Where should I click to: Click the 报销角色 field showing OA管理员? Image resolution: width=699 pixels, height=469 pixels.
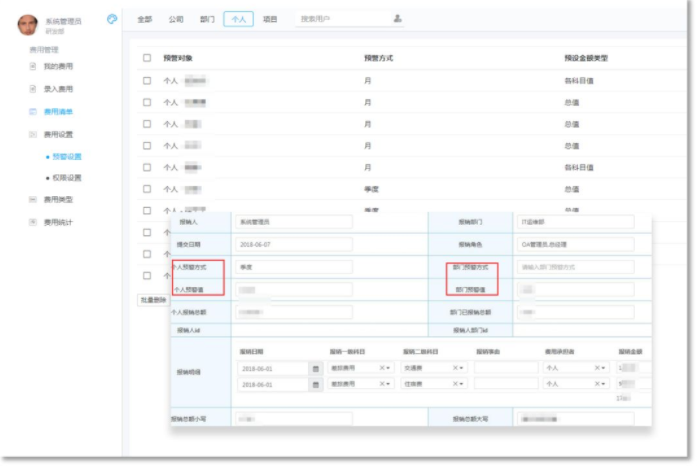pyautogui.click(x=576, y=244)
